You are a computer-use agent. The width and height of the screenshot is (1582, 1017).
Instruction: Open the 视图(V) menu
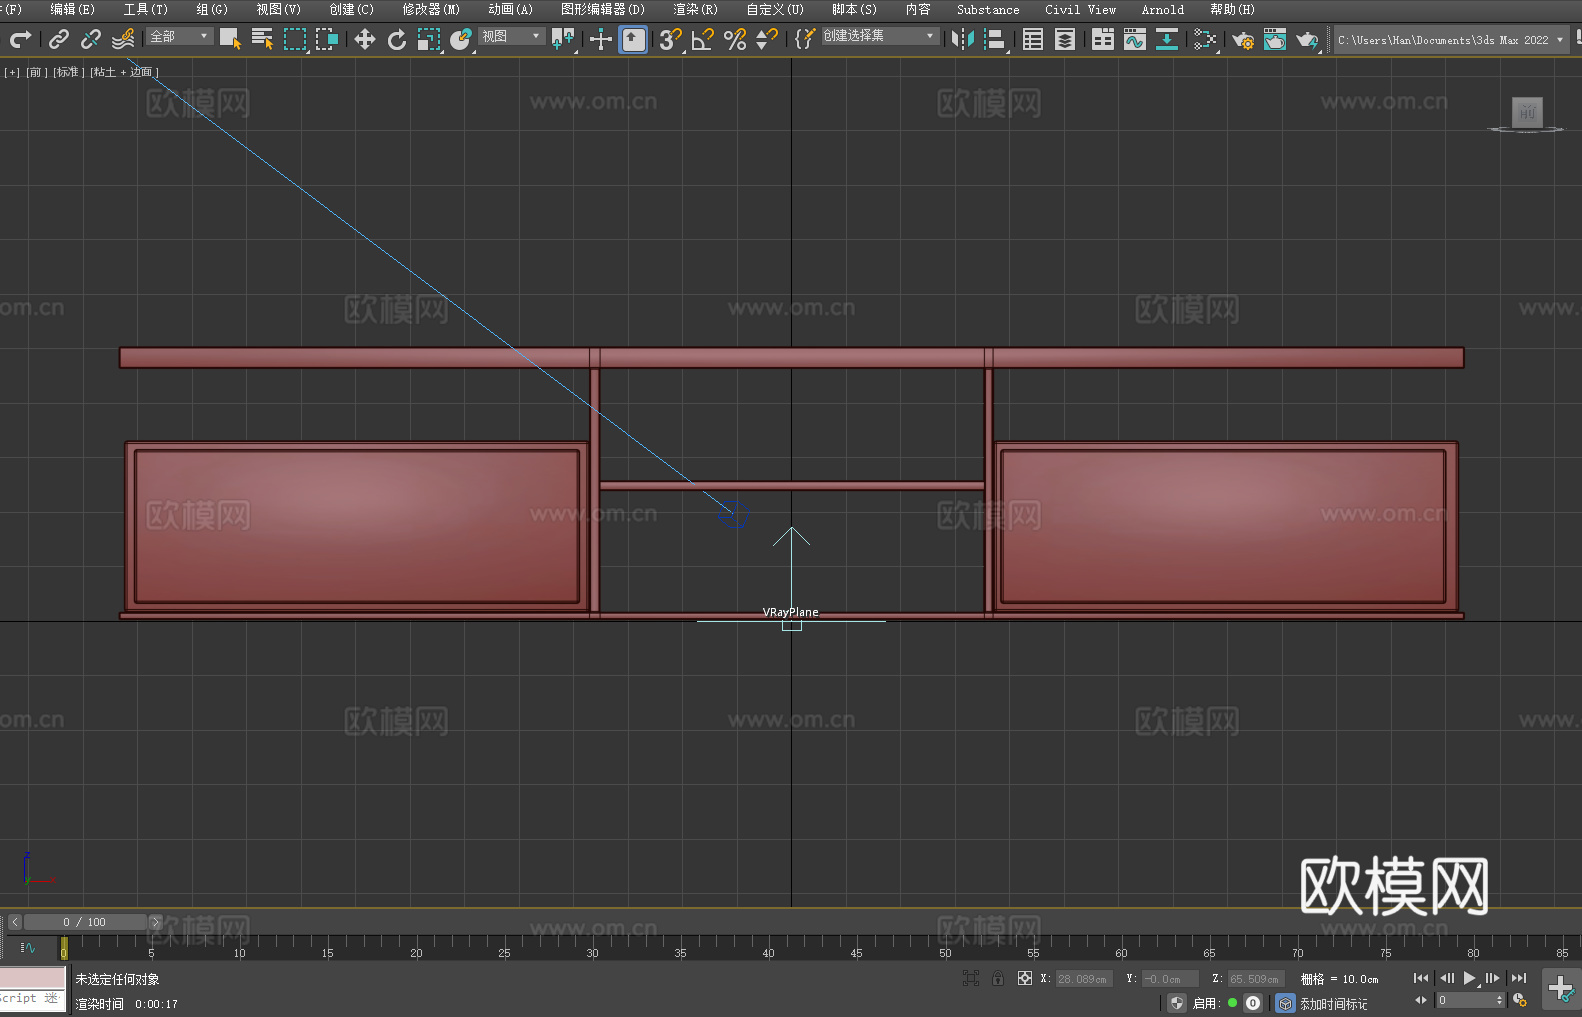click(x=278, y=9)
